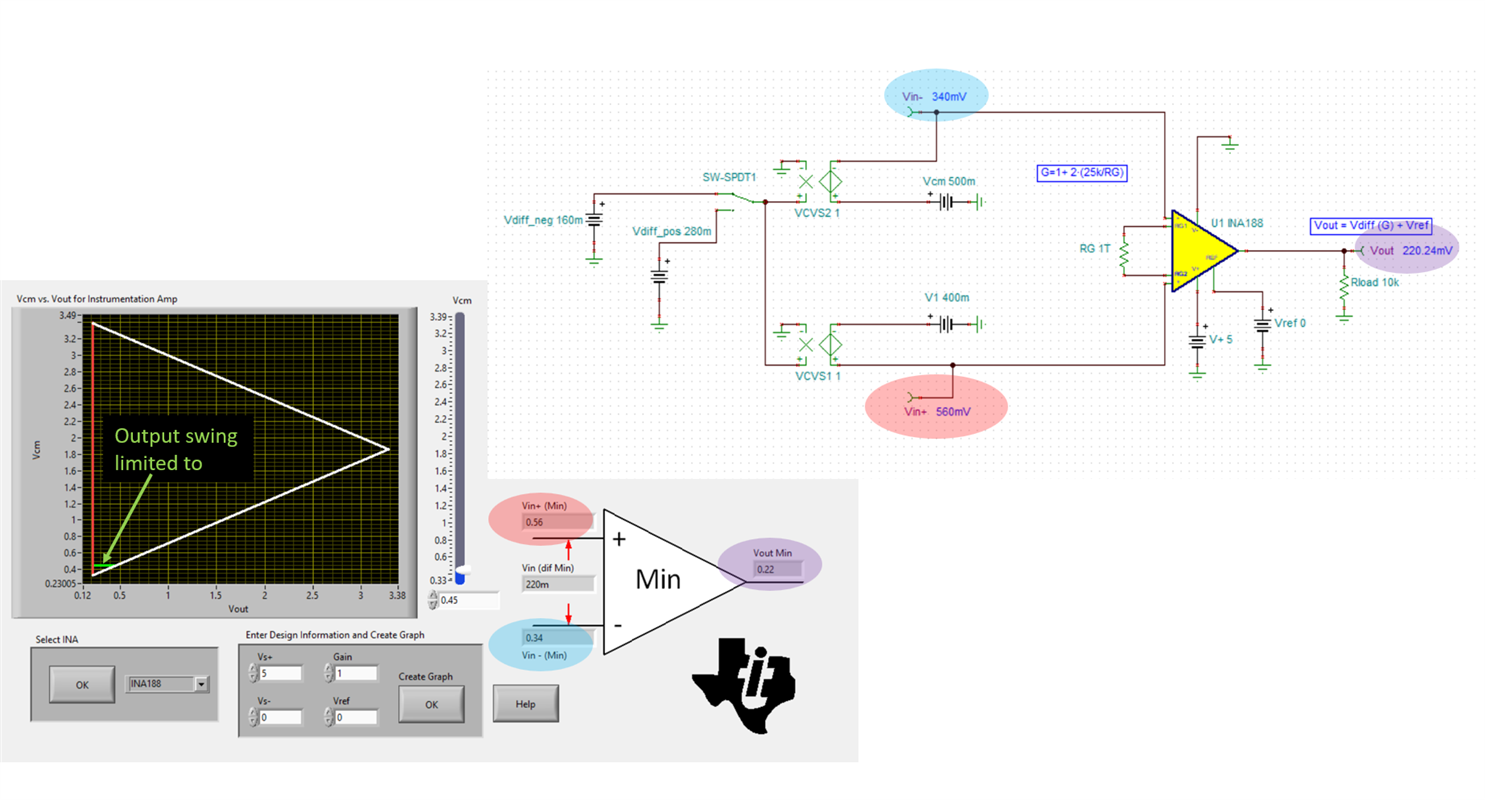1485x800 pixels.
Task: Click the Create Graph OK button
Action: (431, 704)
